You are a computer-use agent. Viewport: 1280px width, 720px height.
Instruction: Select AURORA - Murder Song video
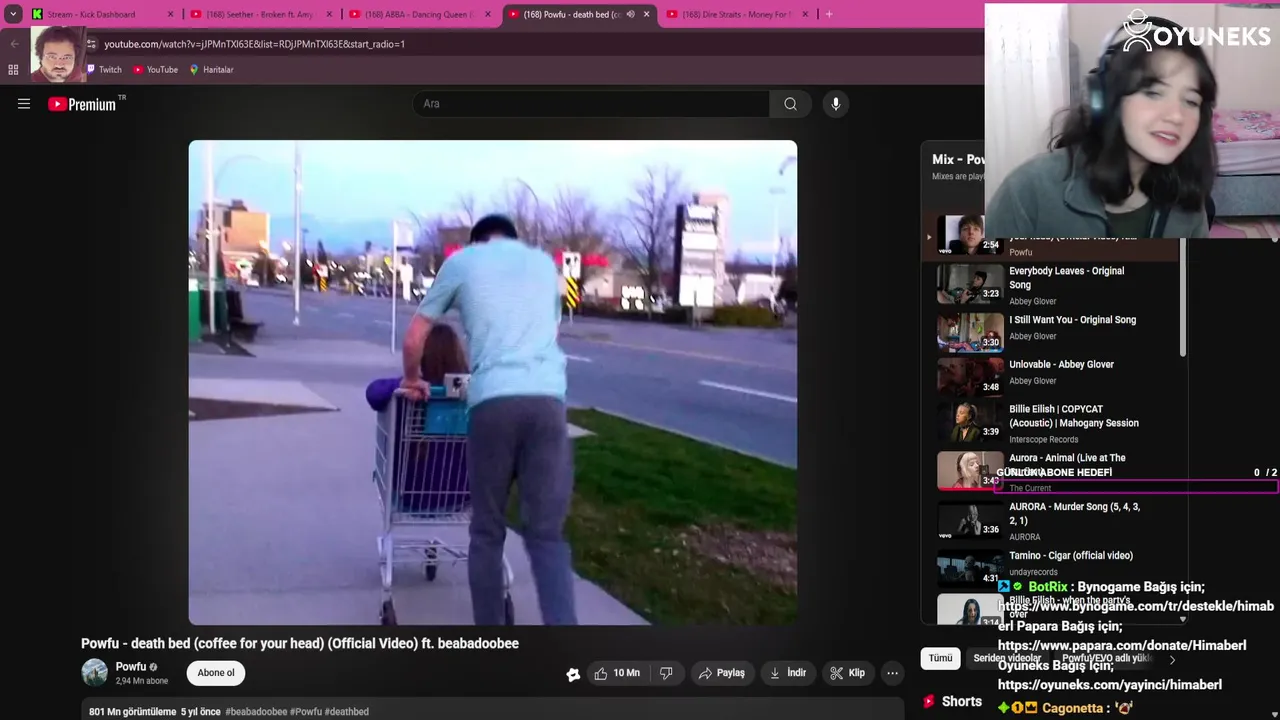click(x=1074, y=514)
